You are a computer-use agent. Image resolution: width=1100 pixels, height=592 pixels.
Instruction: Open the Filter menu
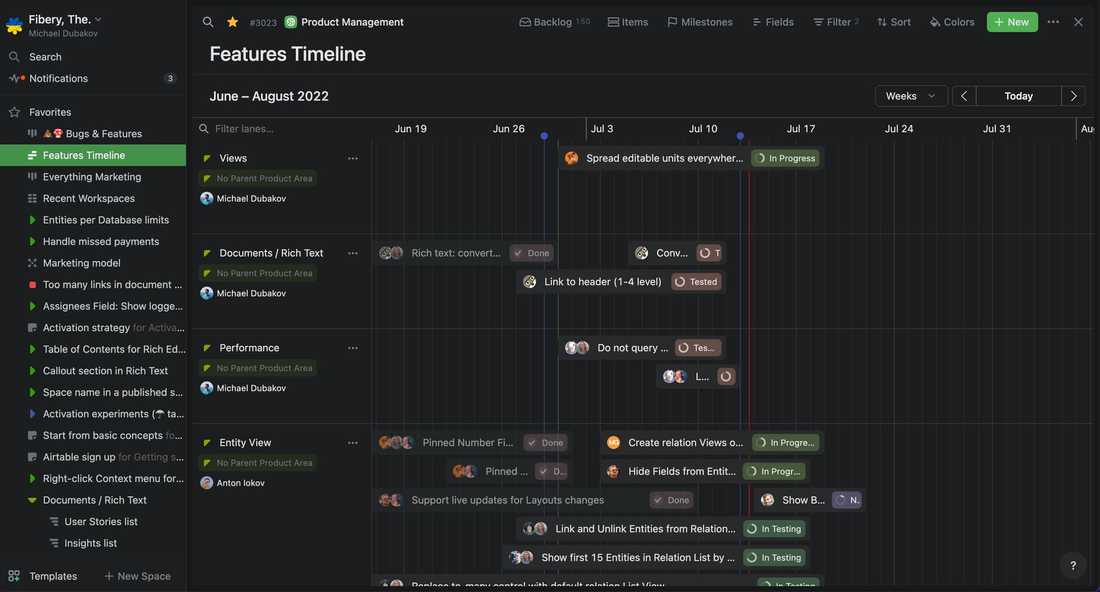point(835,22)
